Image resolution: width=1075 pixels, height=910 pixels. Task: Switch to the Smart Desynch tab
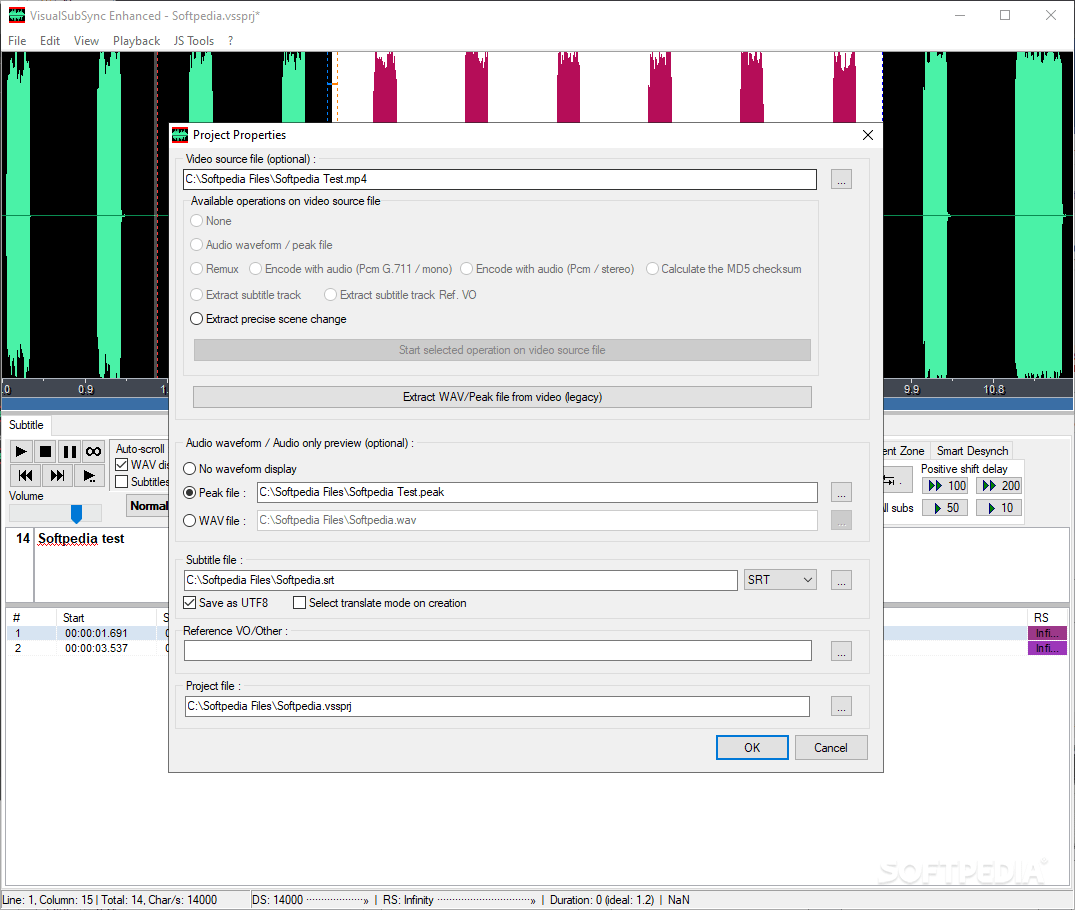tap(971, 450)
